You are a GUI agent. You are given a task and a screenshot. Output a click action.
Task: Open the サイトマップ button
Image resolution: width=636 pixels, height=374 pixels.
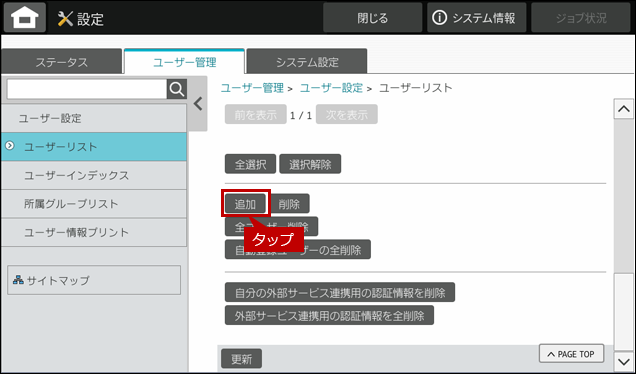coord(94,280)
